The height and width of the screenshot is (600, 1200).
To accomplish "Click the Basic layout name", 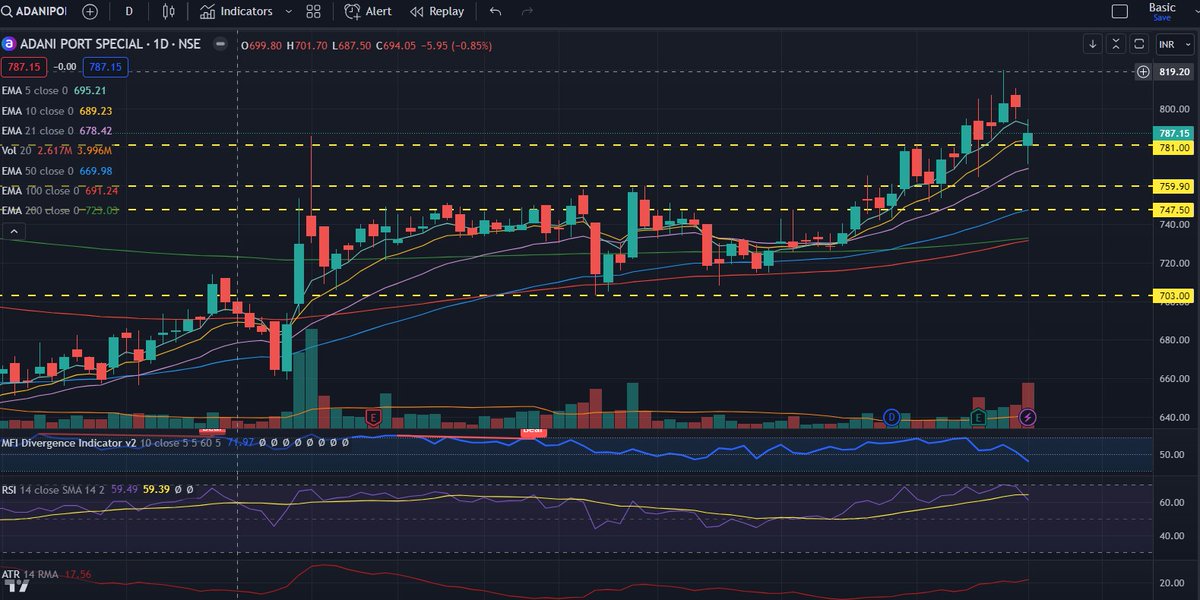I will pos(1161,7).
